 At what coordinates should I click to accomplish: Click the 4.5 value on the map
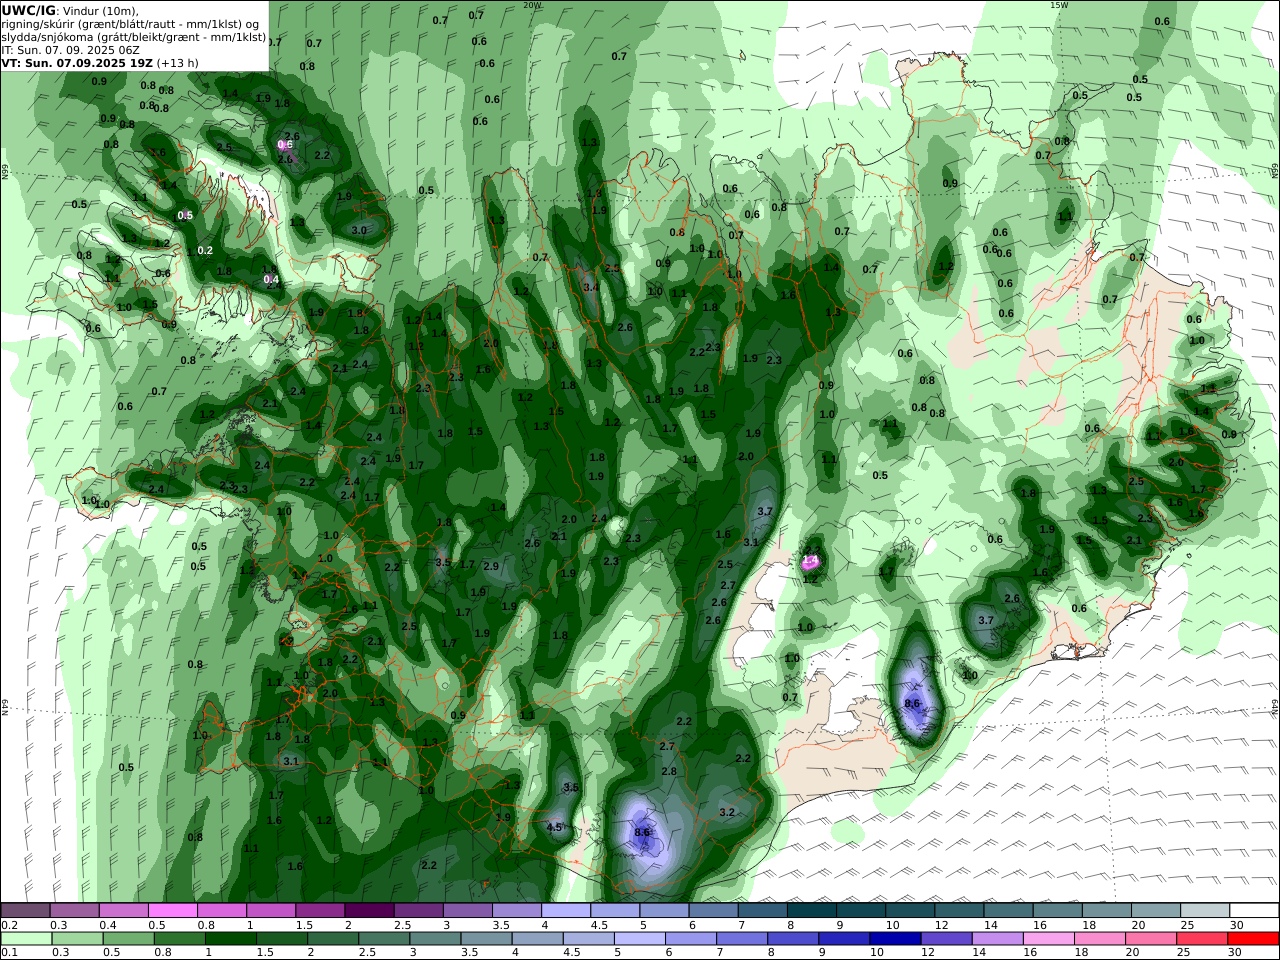click(555, 827)
